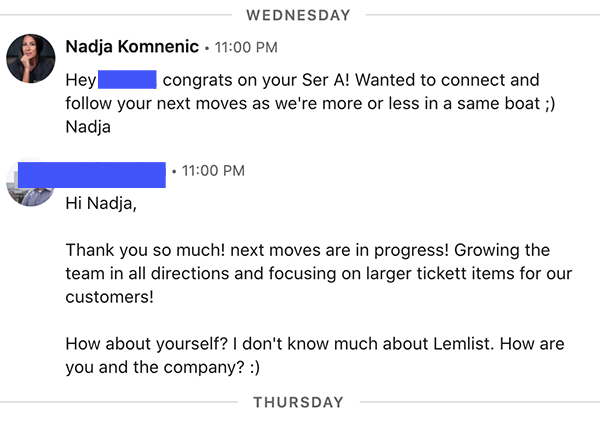Viewport: 600px width, 421px height.
Task: Click the 11:00 PM timestamp beside Nadja Komnenic
Action: coord(245,47)
